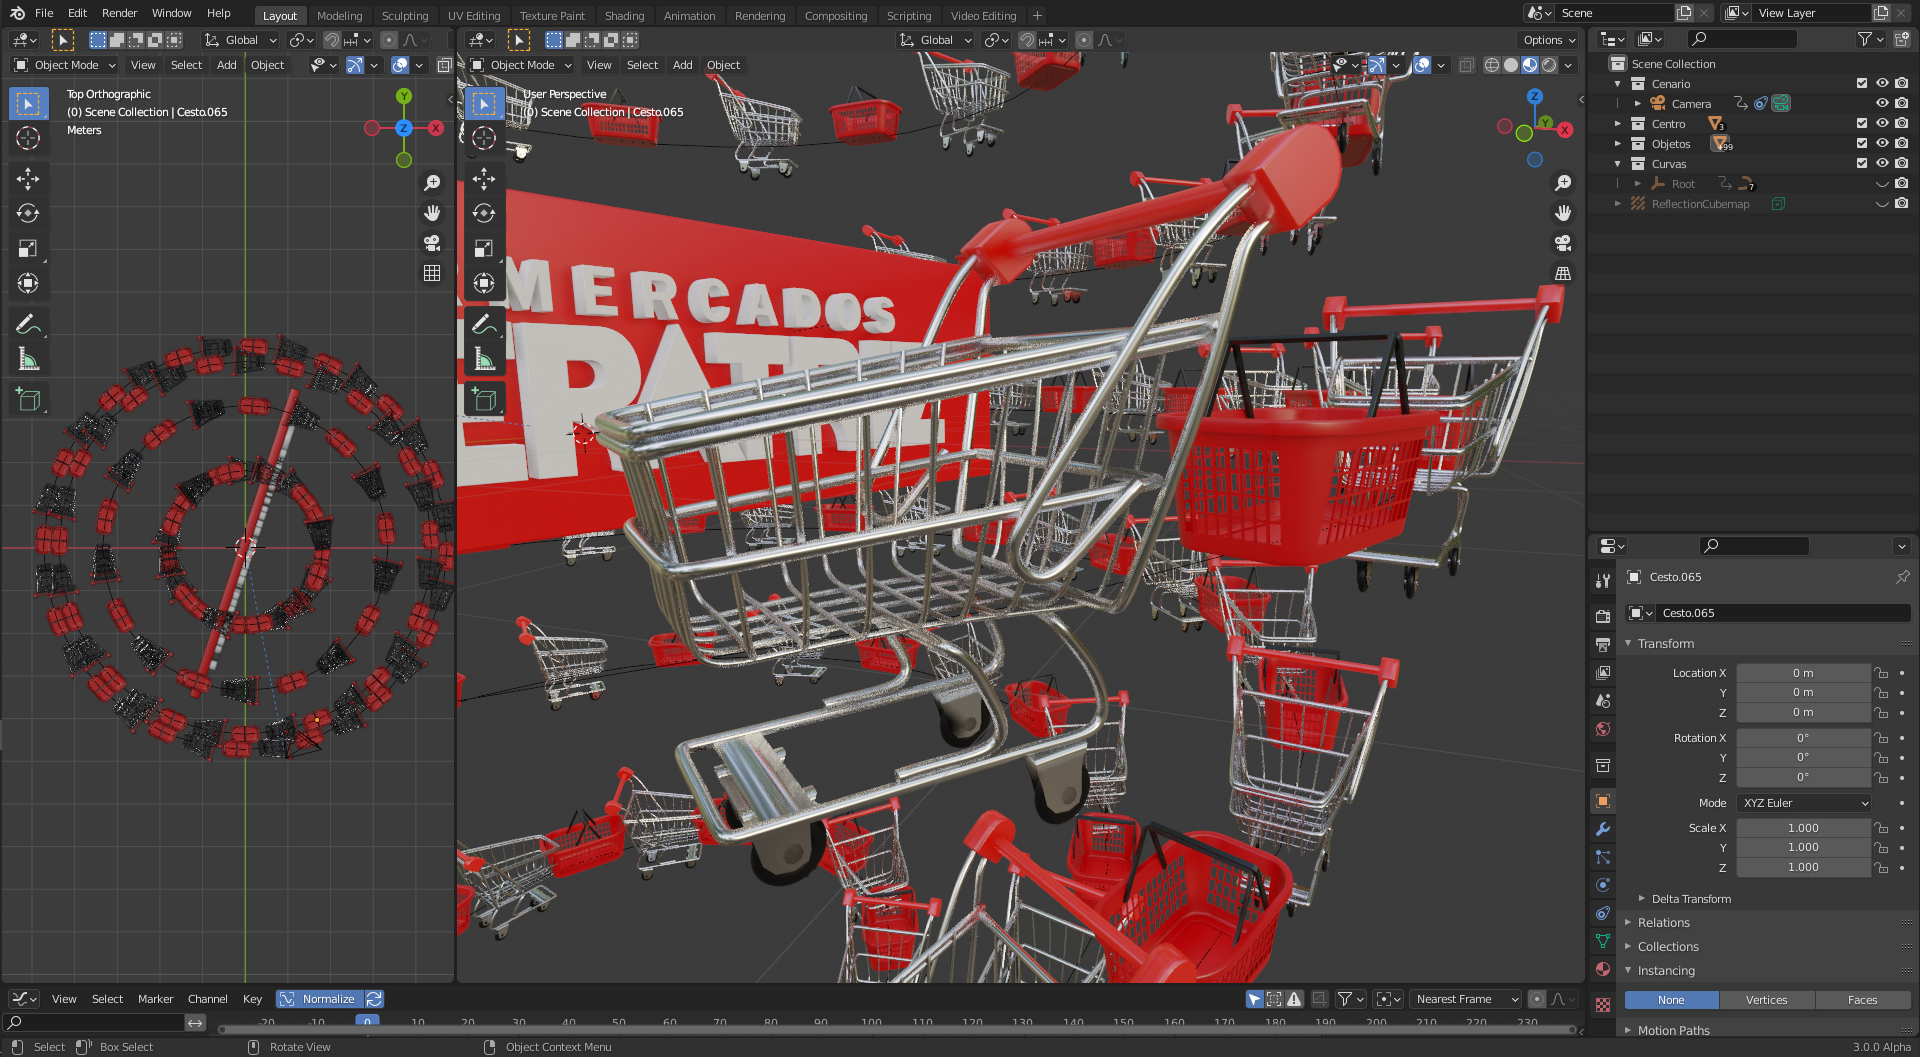This screenshot has width=1920, height=1057.
Task: Expand the Relations panel
Action: [1629, 923]
